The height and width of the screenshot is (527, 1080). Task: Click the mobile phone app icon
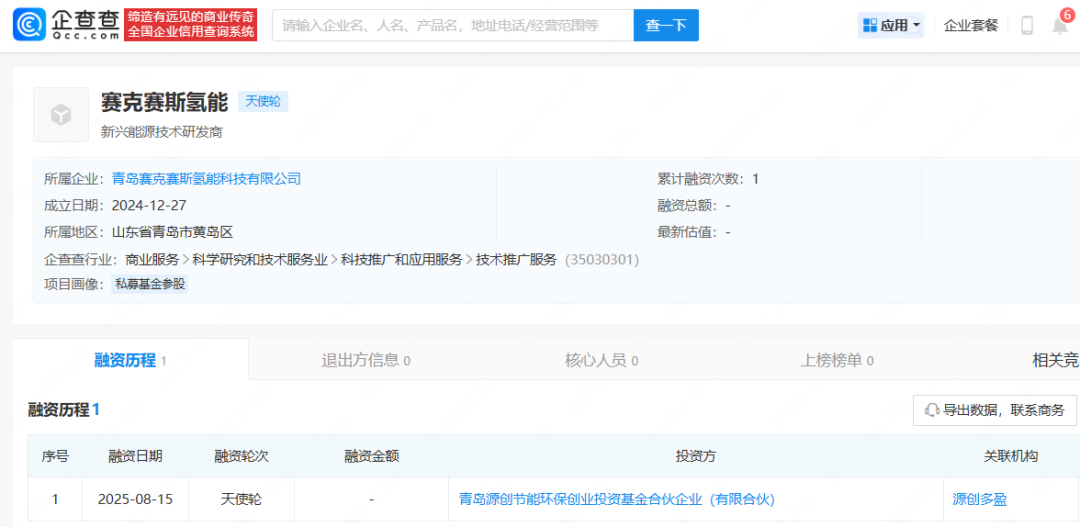(1027, 25)
